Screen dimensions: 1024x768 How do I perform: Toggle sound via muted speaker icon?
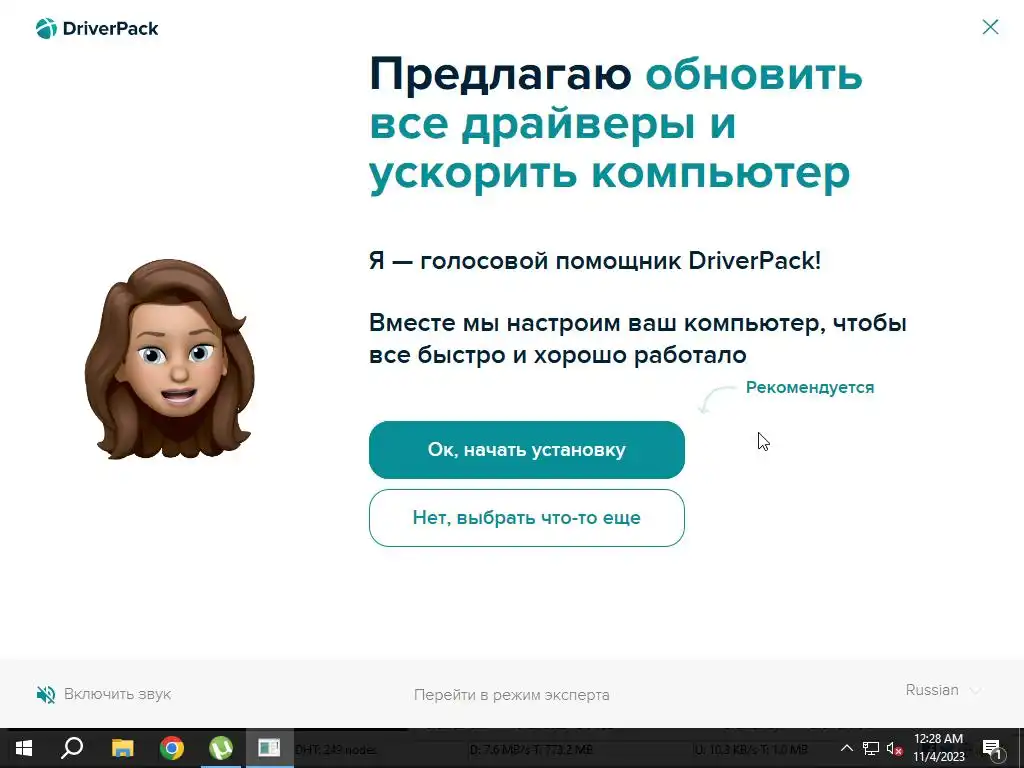point(46,694)
